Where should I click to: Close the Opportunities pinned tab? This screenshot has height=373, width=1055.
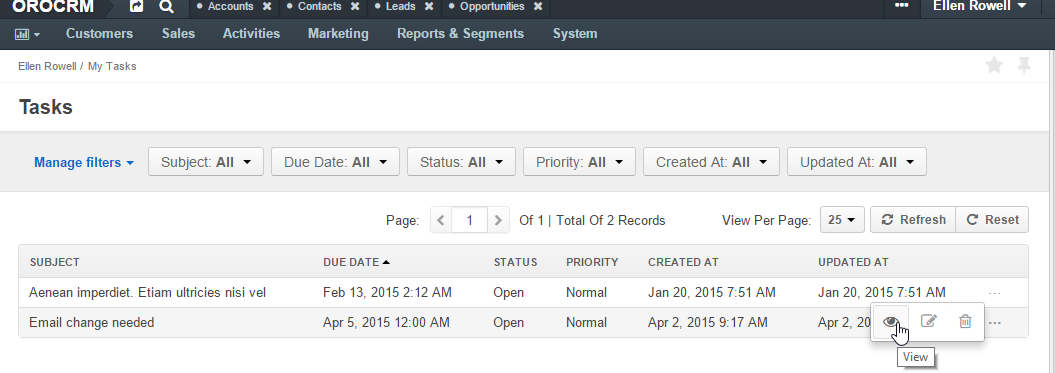coord(538,7)
